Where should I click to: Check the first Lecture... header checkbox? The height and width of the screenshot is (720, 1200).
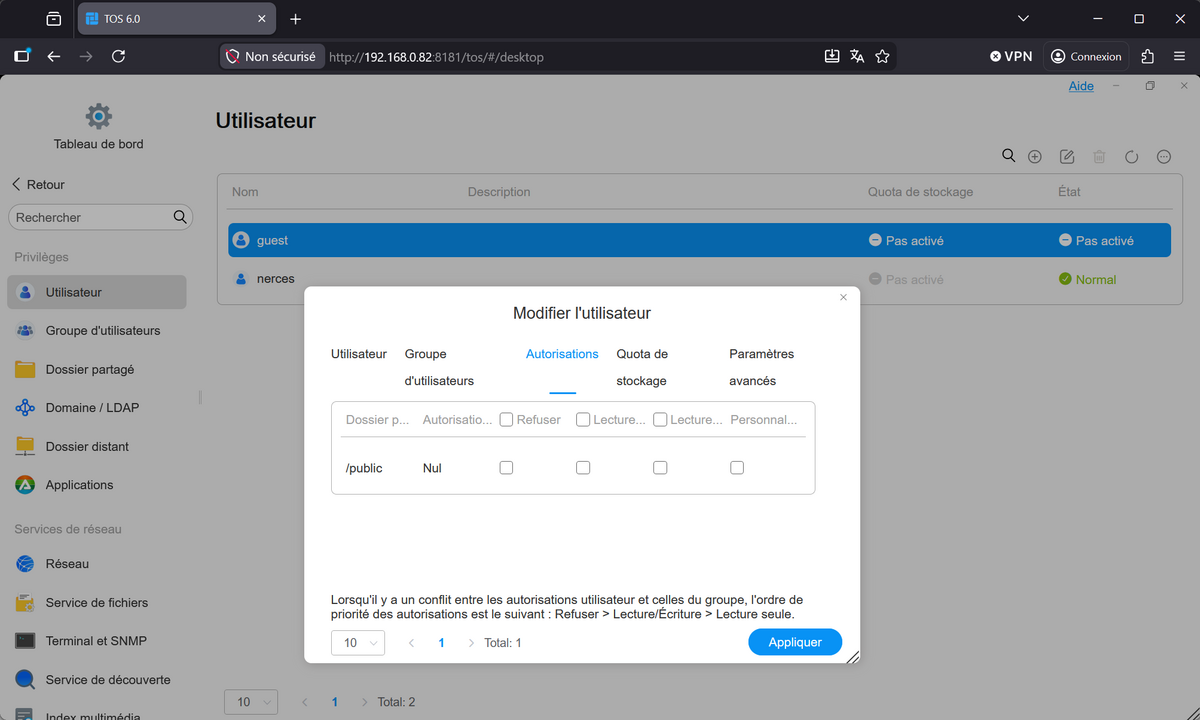click(583, 420)
